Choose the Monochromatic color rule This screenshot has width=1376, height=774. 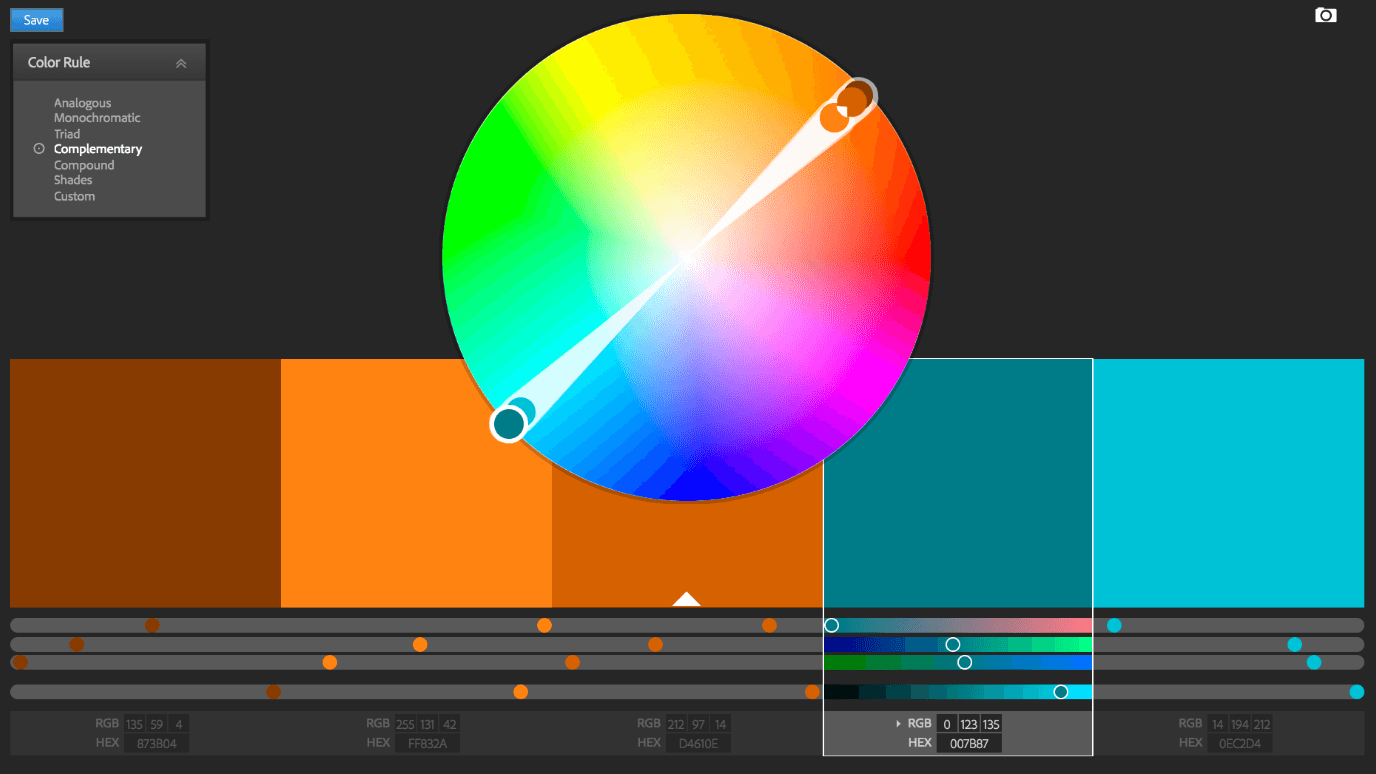(x=97, y=118)
